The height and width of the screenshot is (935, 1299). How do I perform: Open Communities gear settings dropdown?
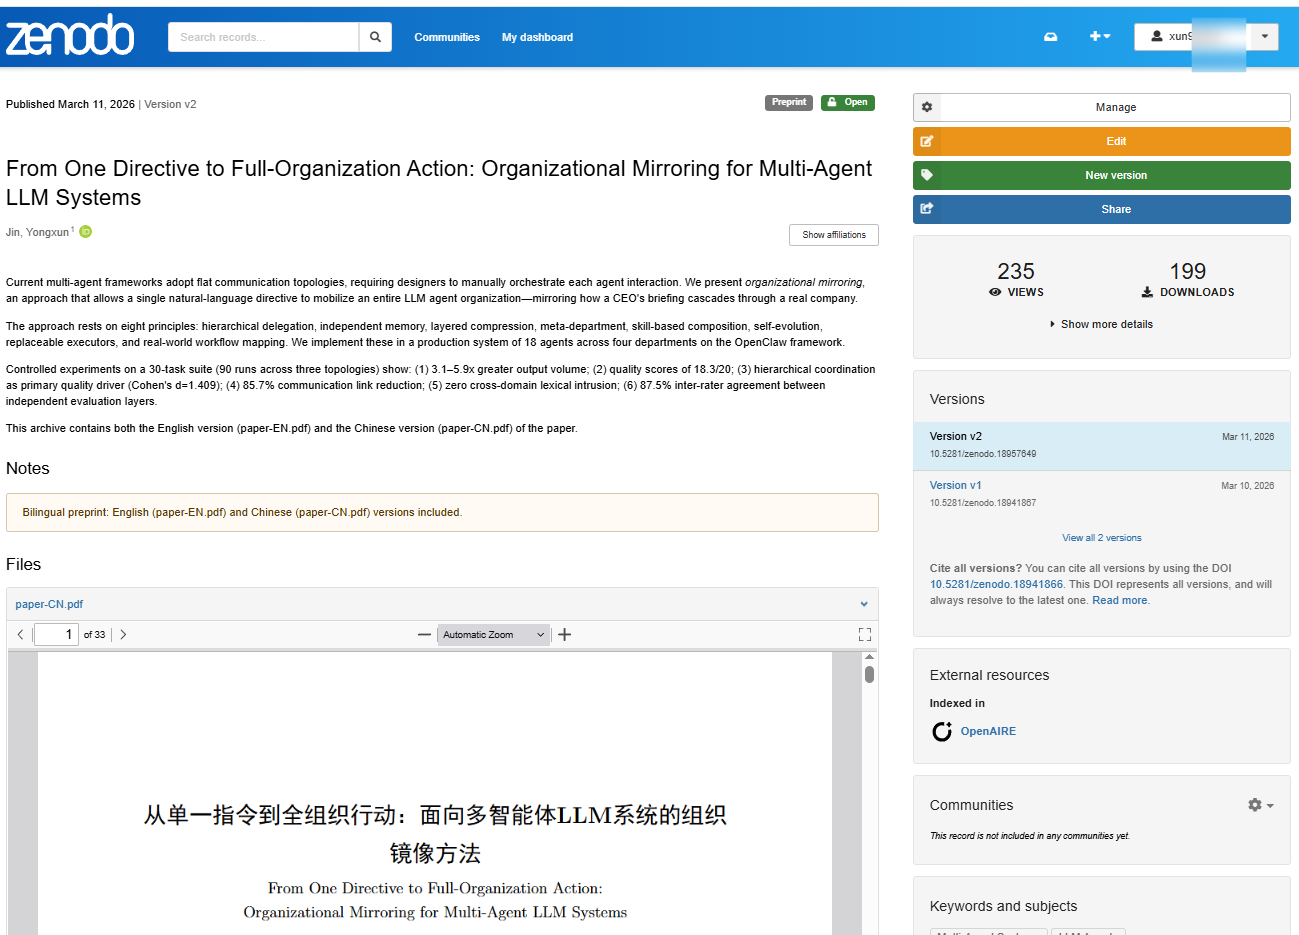click(1260, 805)
